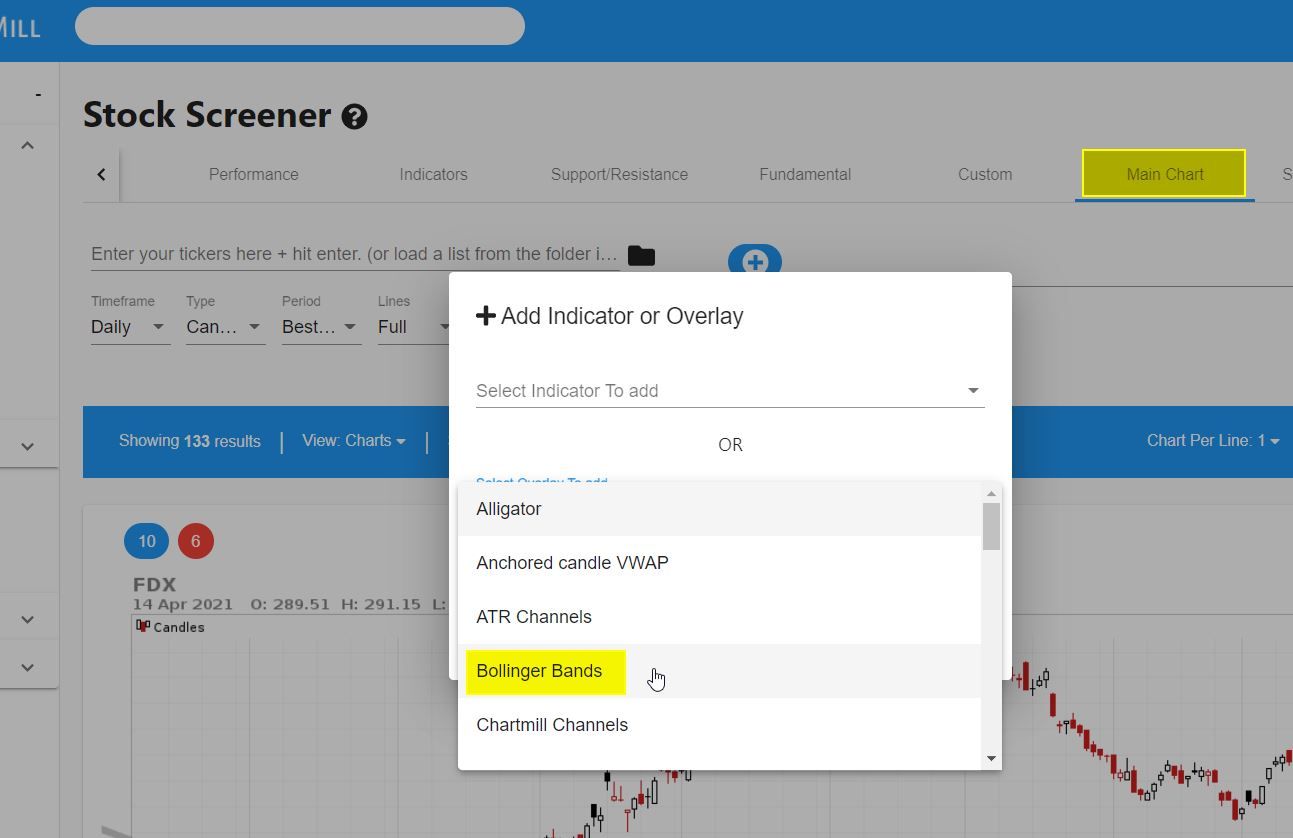Click the top search bar
The height and width of the screenshot is (838, 1293).
[300, 26]
